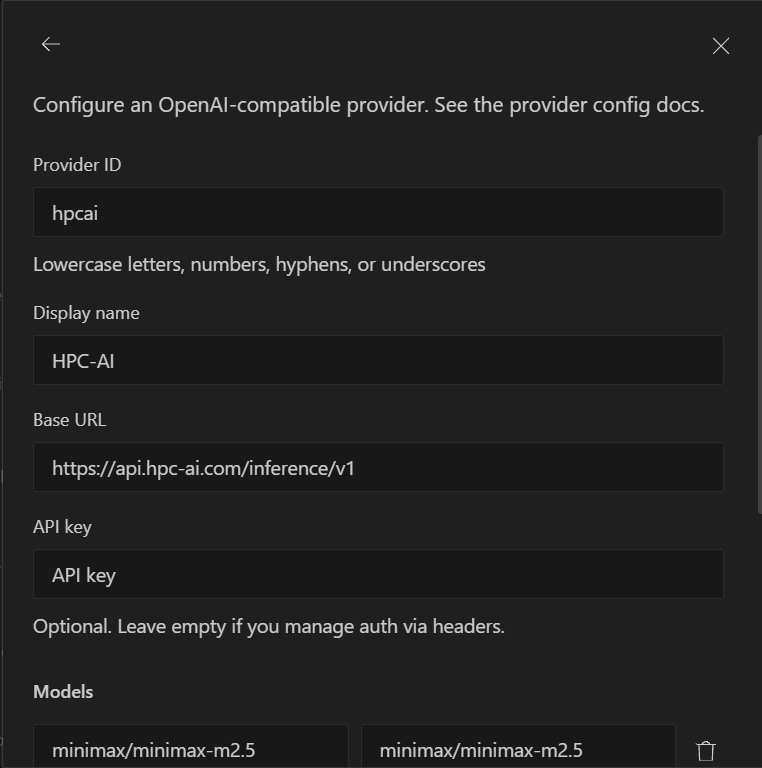Viewport: 762px width, 768px height.
Task: Click the "Provider ID" label text
Action: (77, 165)
